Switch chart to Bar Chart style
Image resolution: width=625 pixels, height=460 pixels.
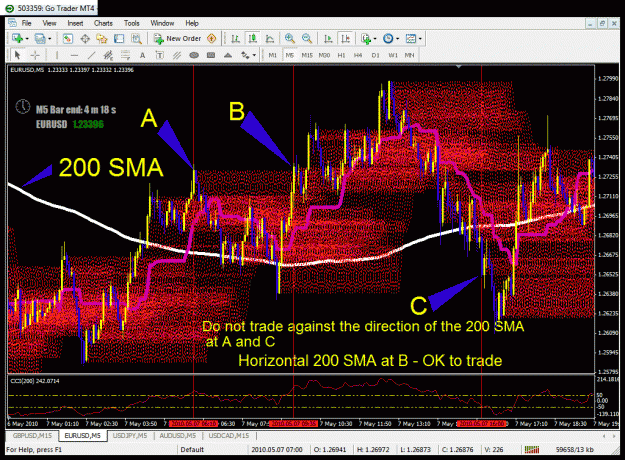click(235, 38)
